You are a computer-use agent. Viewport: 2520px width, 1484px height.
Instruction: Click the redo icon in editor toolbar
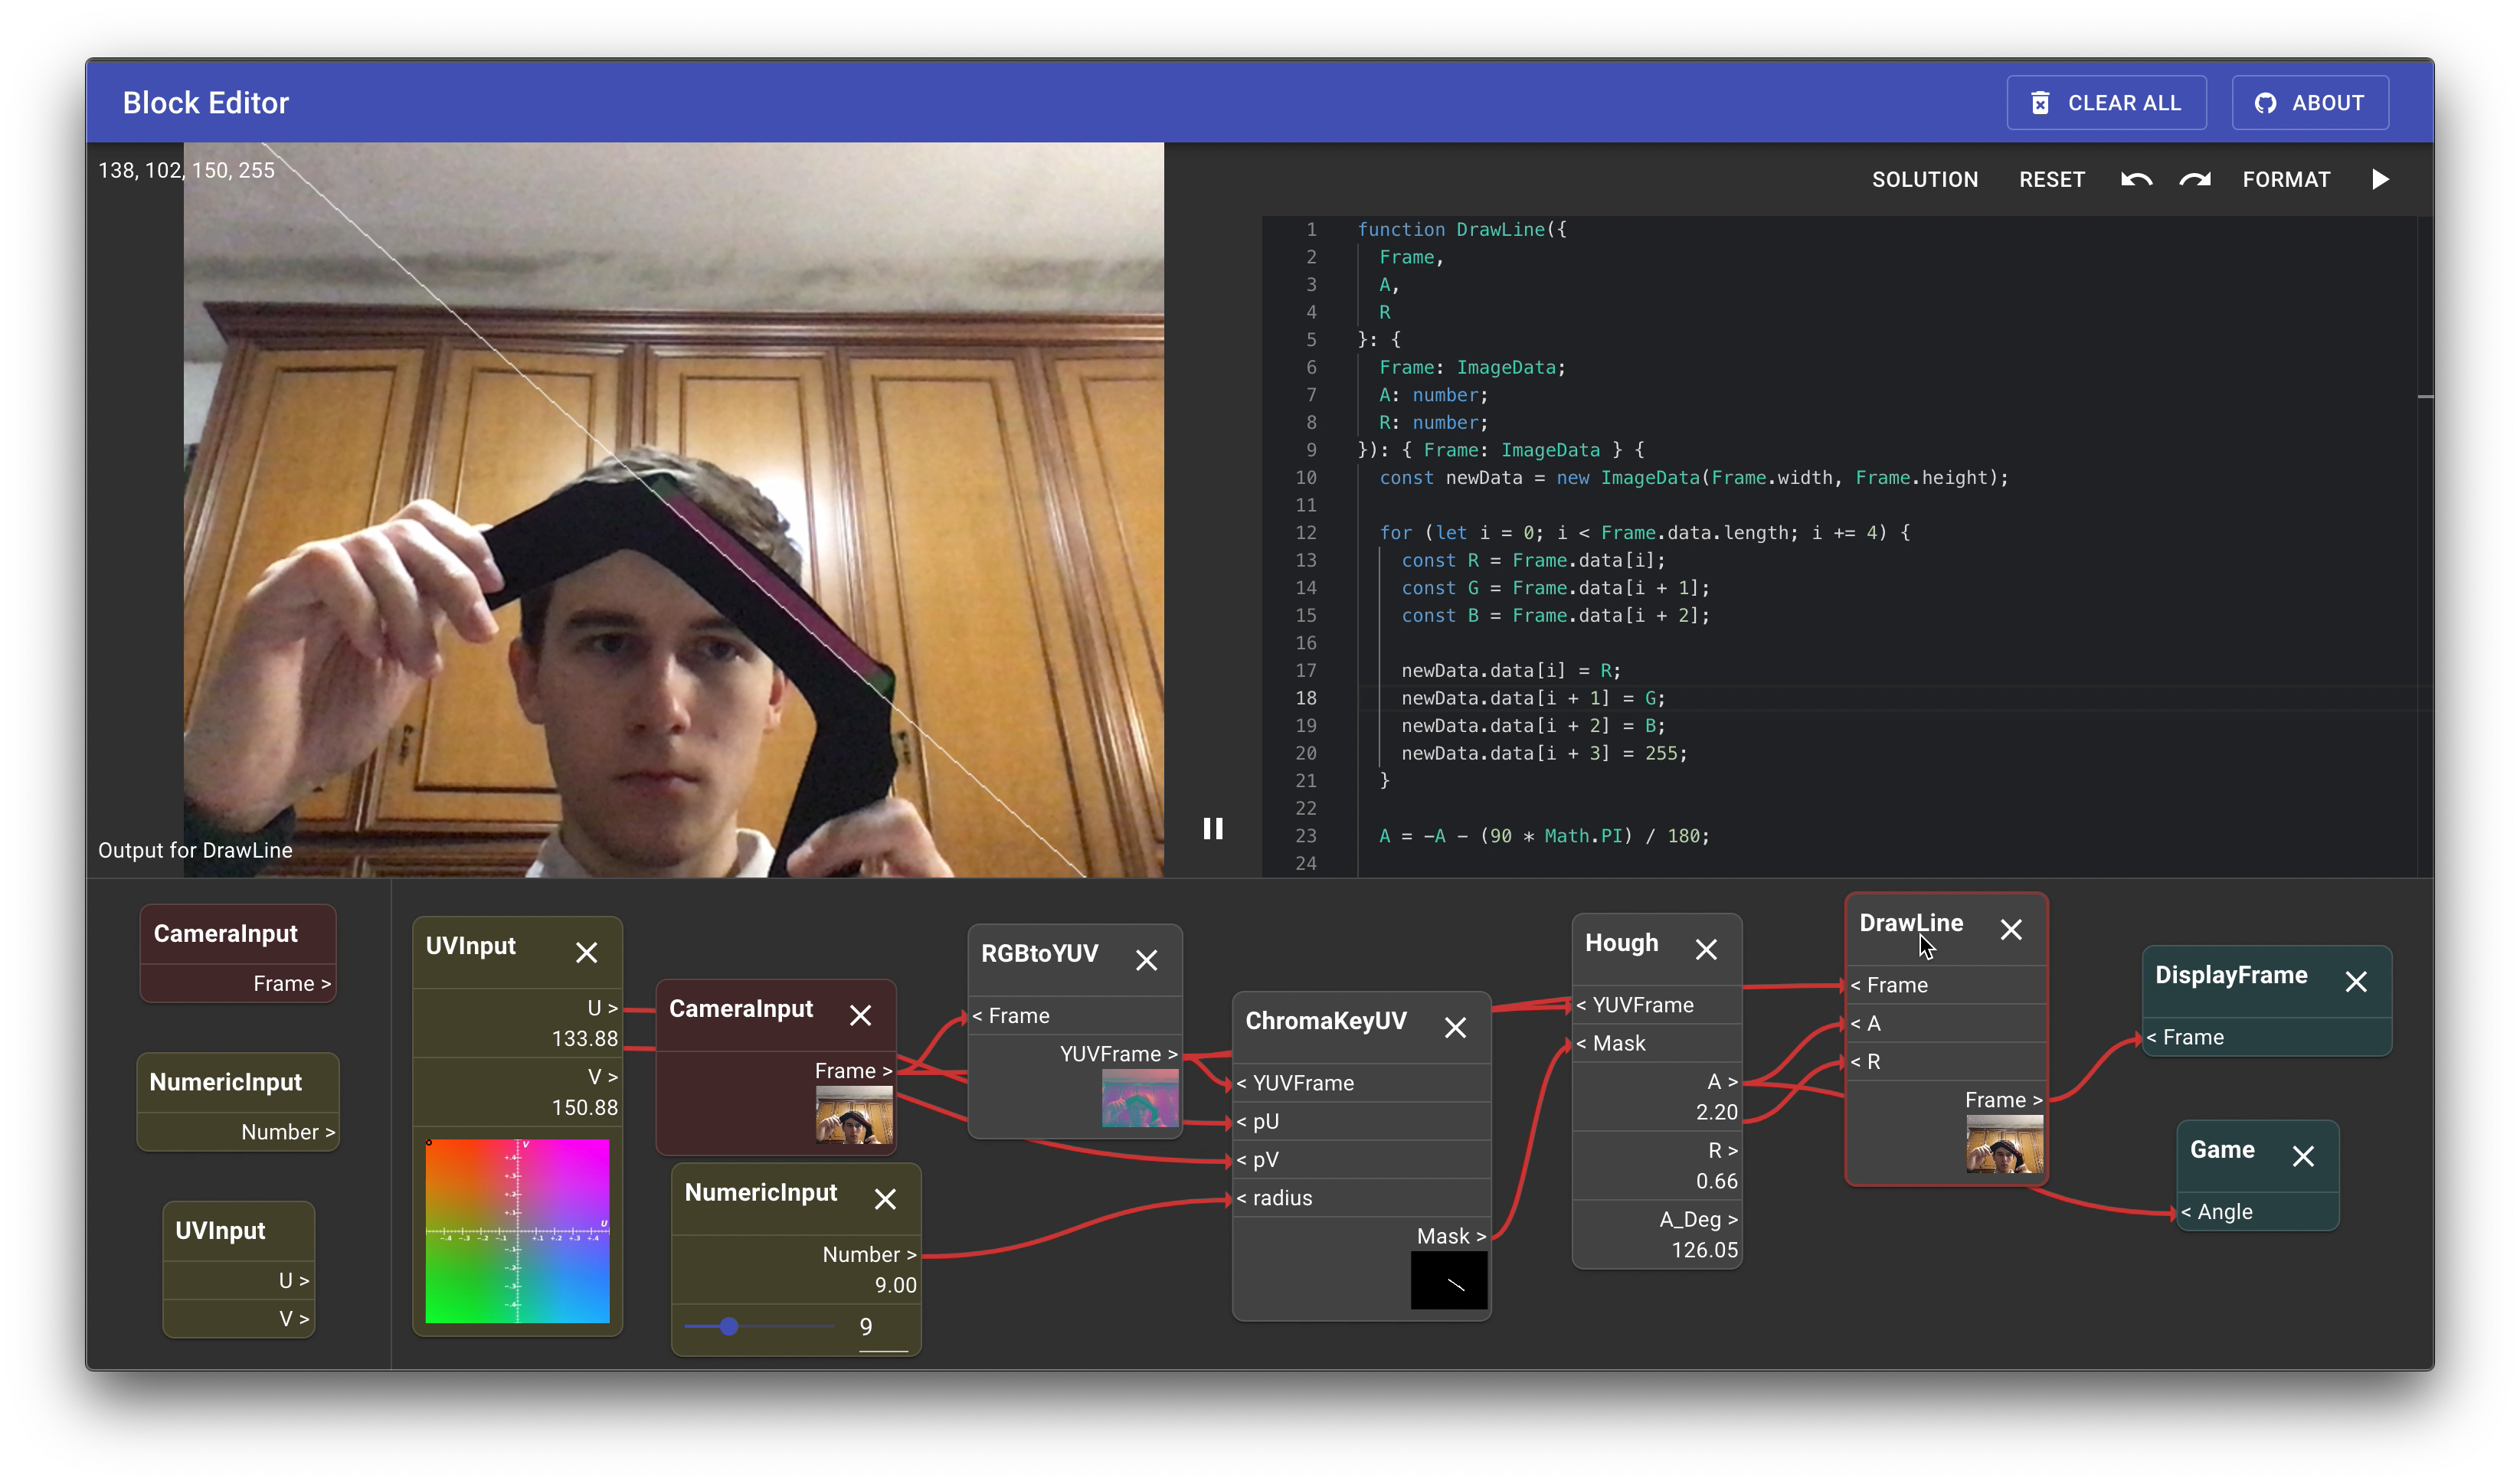point(2193,178)
